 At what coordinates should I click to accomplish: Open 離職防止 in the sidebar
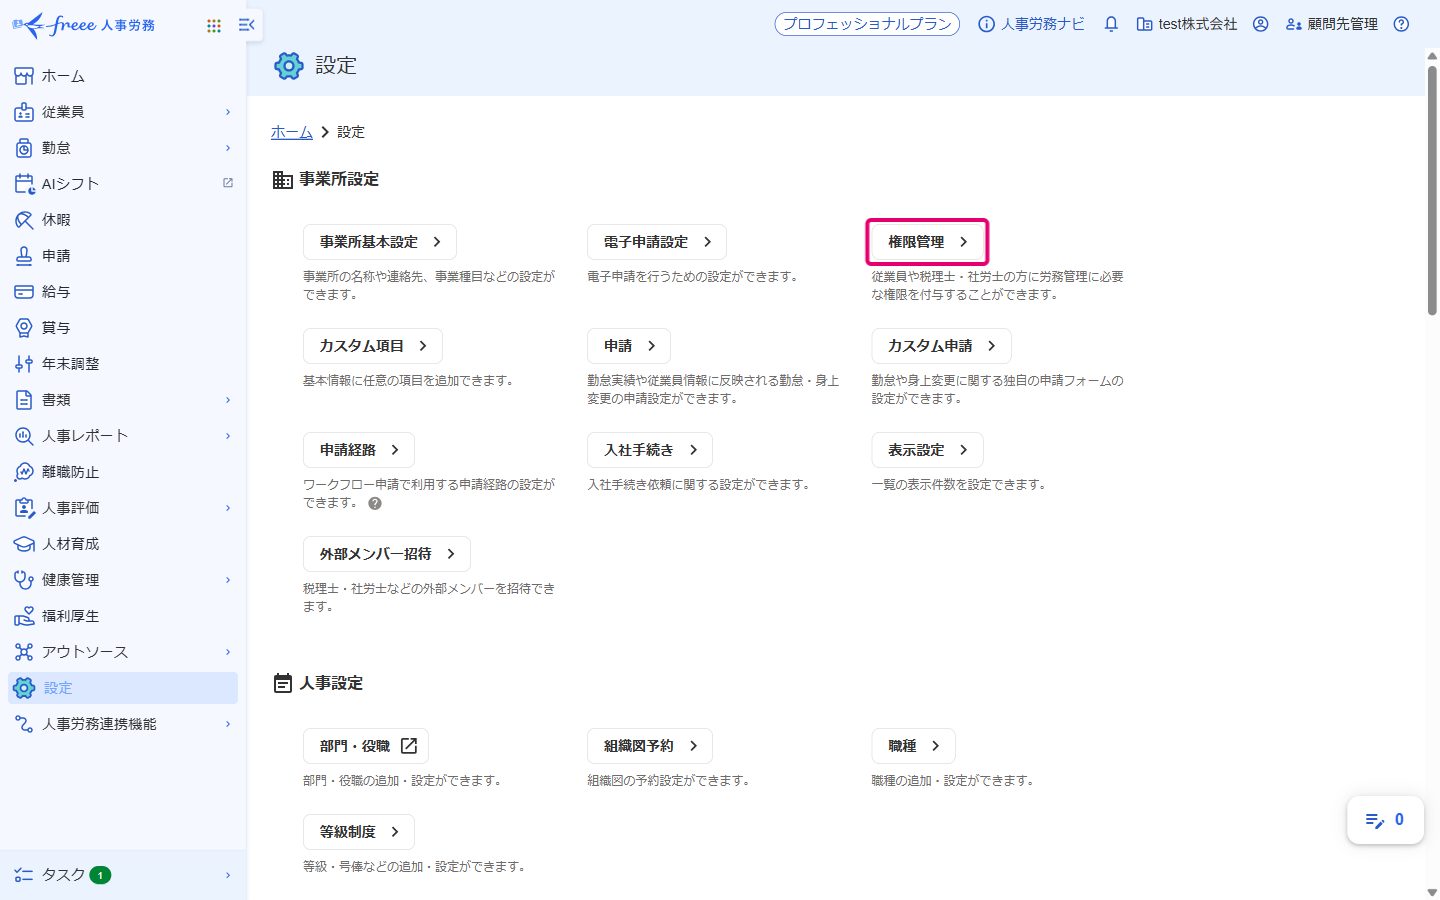123,472
